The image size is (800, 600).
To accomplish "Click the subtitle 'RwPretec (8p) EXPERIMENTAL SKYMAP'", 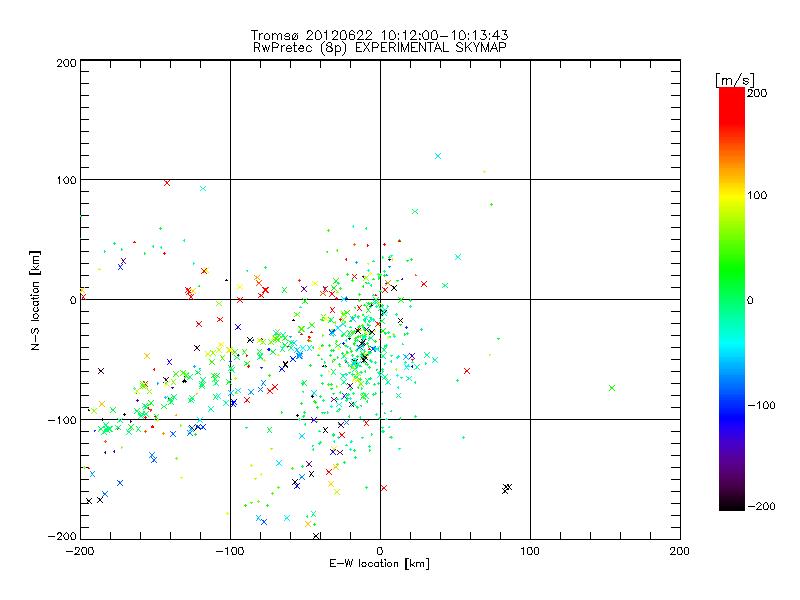I will [x=379, y=47].
